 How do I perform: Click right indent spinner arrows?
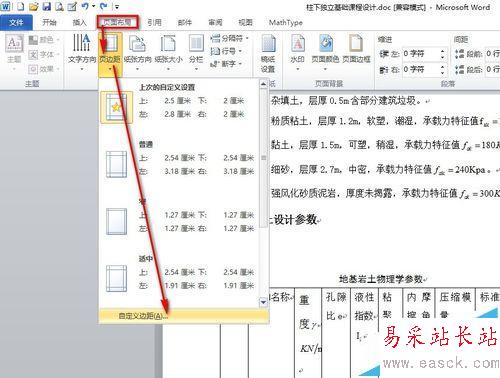[x=443, y=69]
